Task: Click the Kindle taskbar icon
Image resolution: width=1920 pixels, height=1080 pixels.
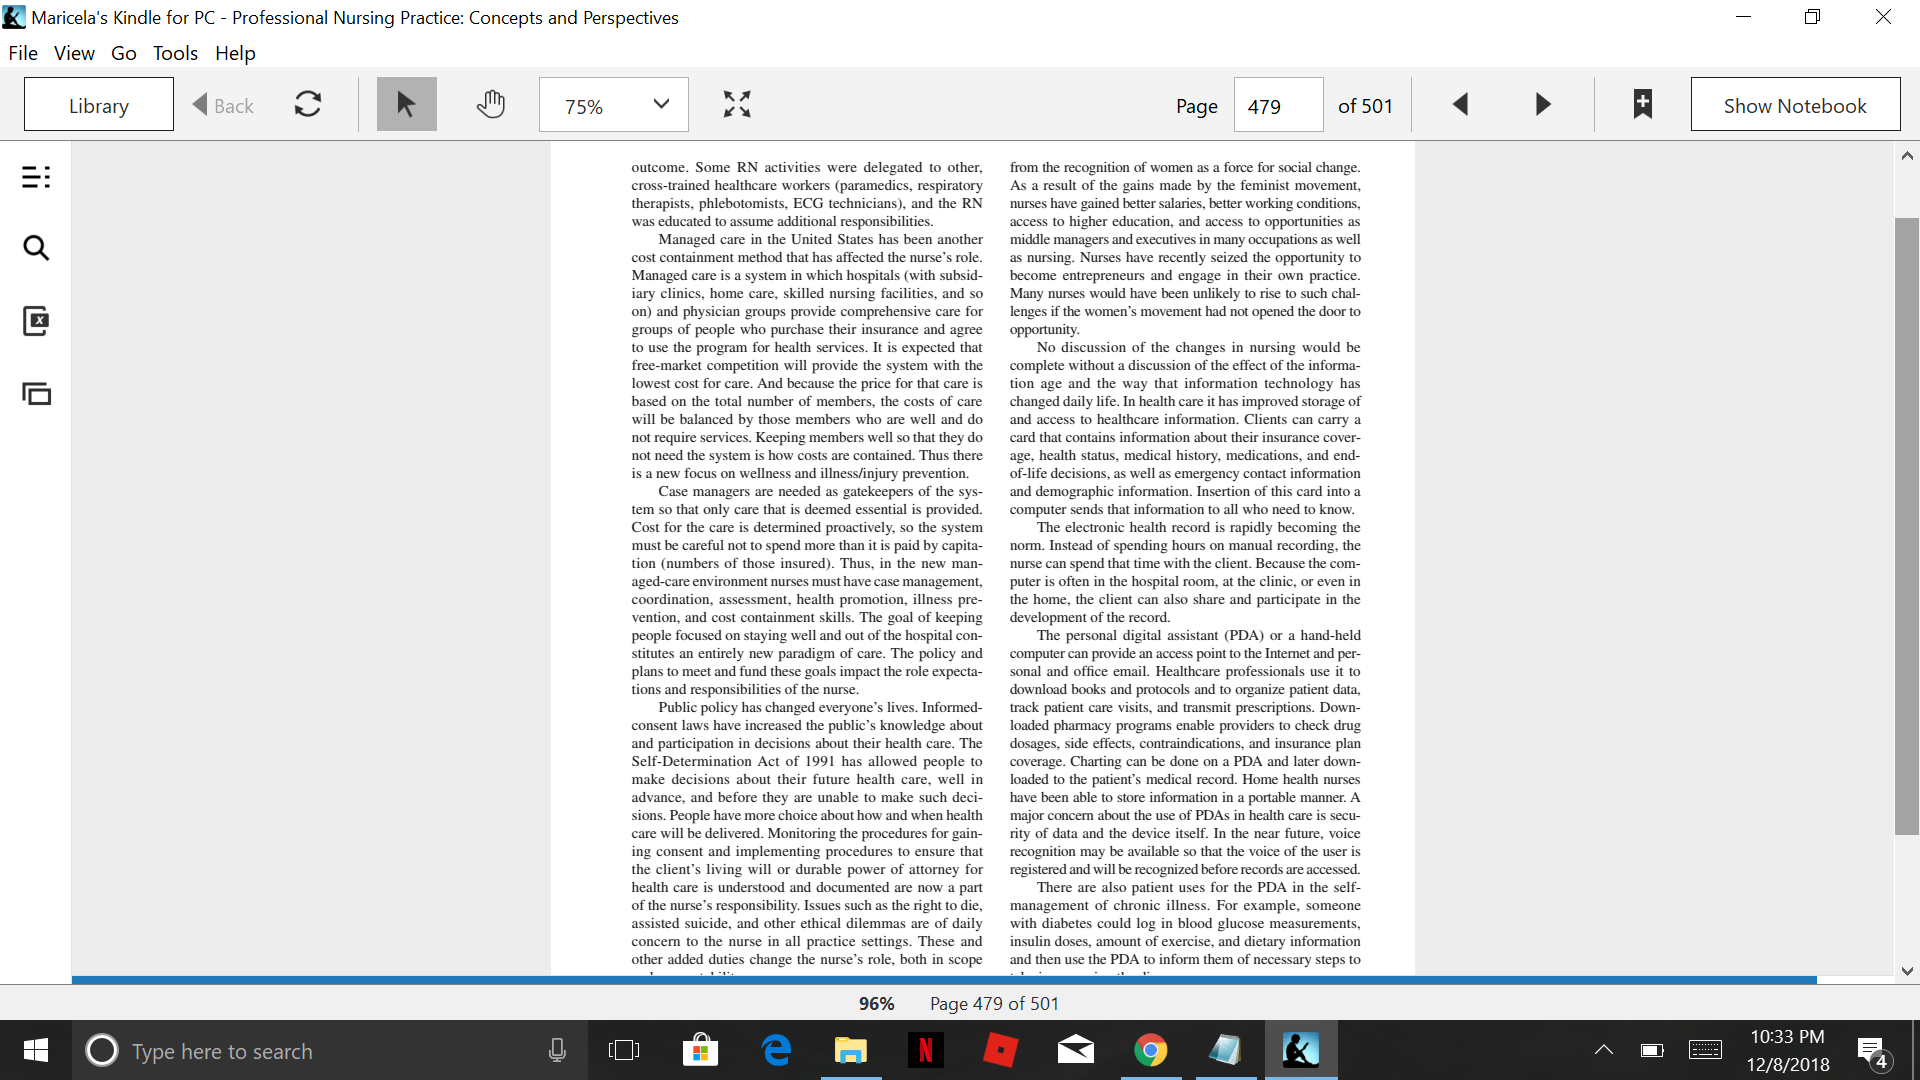Action: point(1301,1050)
